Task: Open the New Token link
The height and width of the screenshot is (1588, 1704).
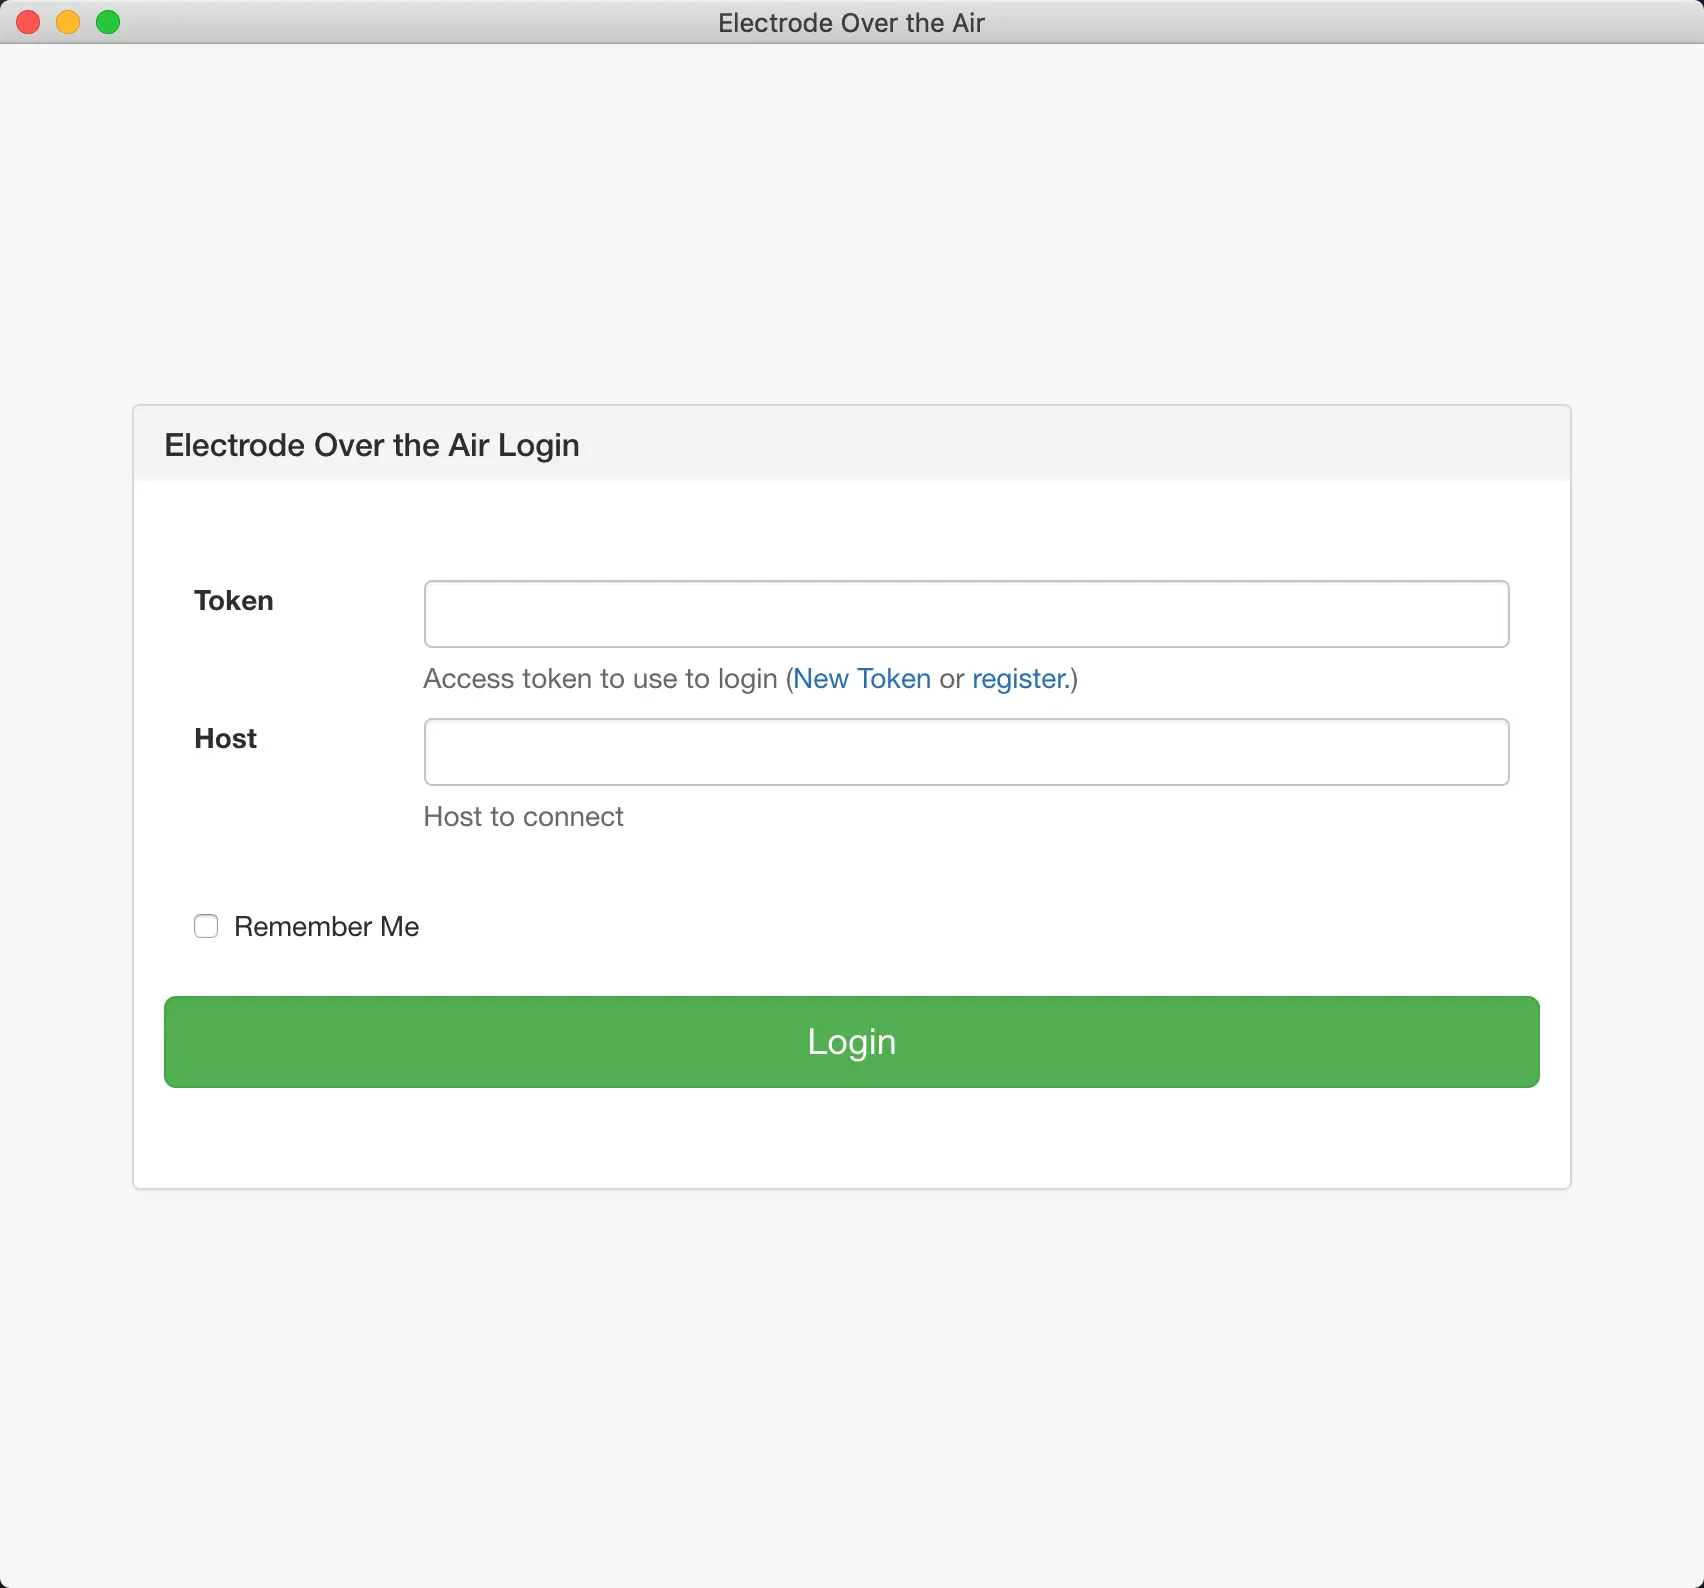Action: [862, 679]
